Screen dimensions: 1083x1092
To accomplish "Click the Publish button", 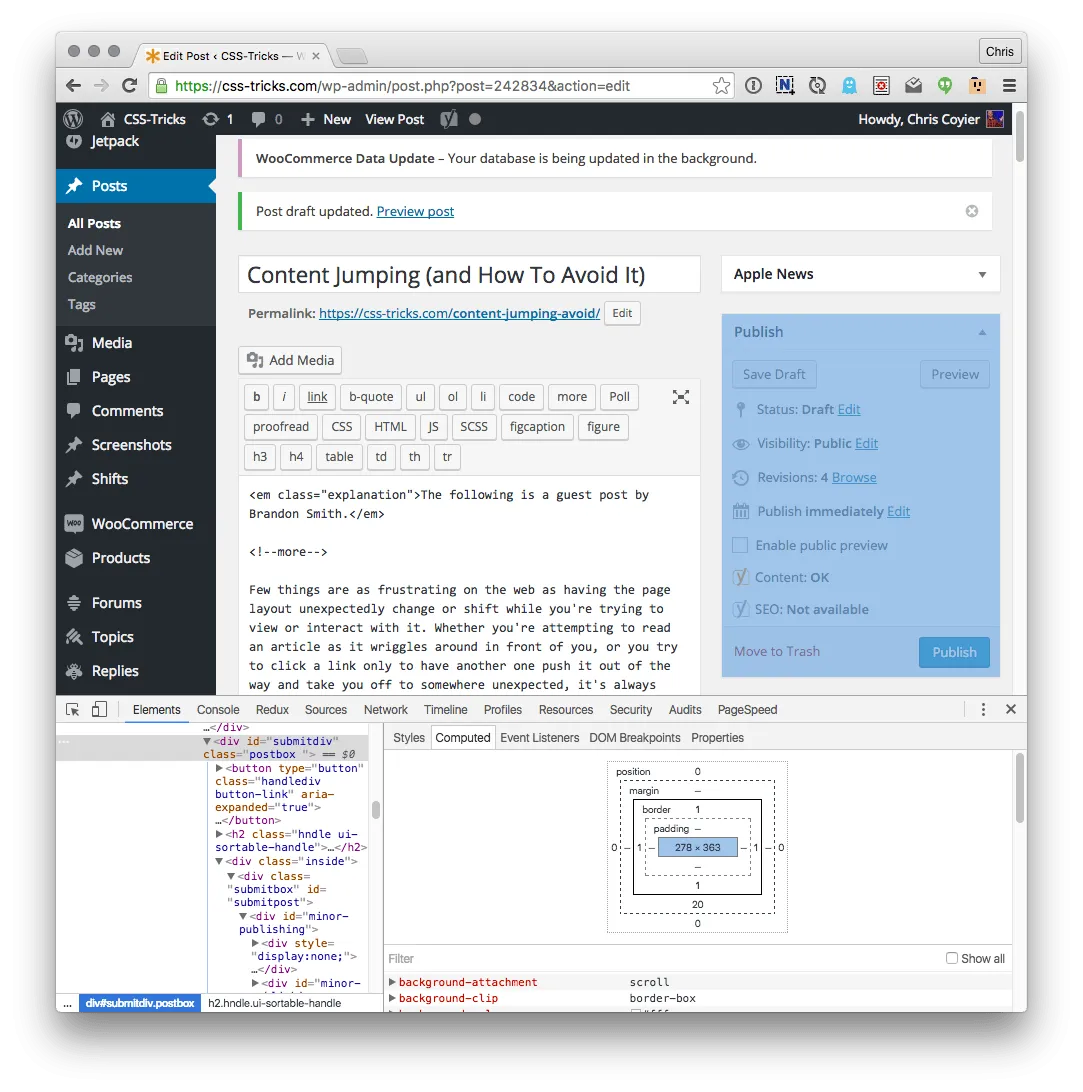I will point(954,653).
